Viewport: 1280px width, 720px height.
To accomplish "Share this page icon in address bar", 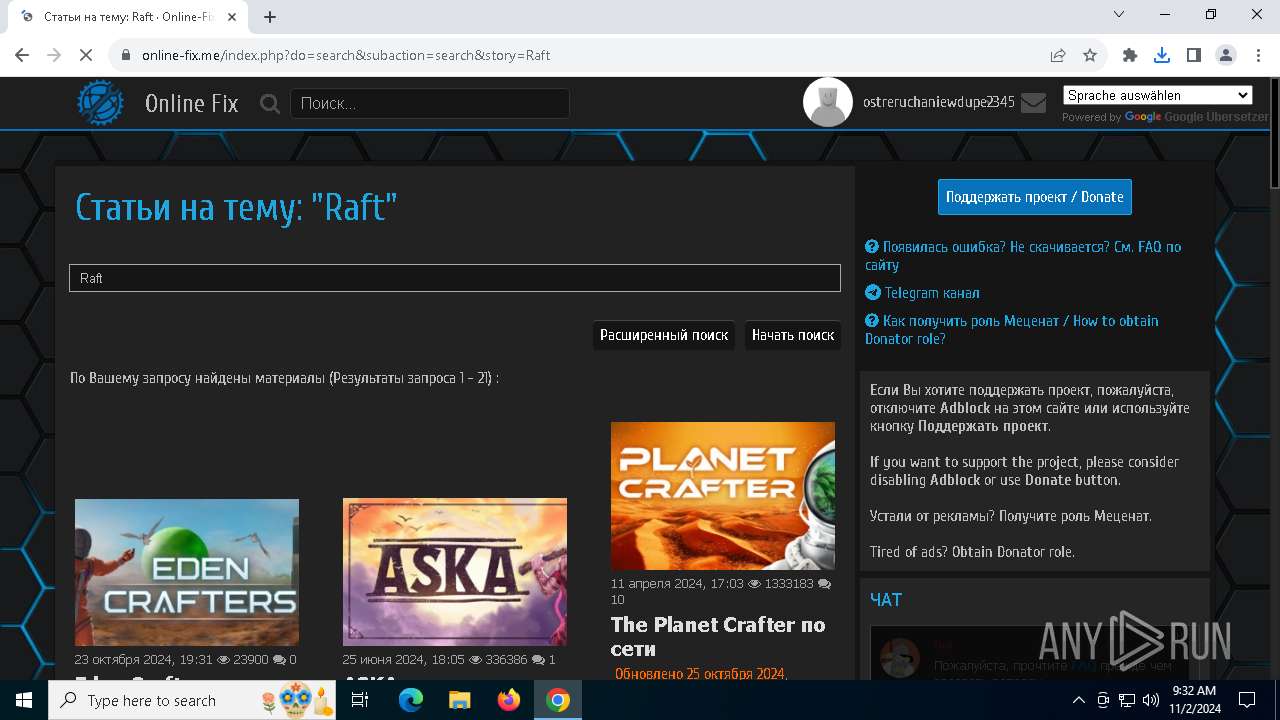I will pyautogui.click(x=1058, y=55).
